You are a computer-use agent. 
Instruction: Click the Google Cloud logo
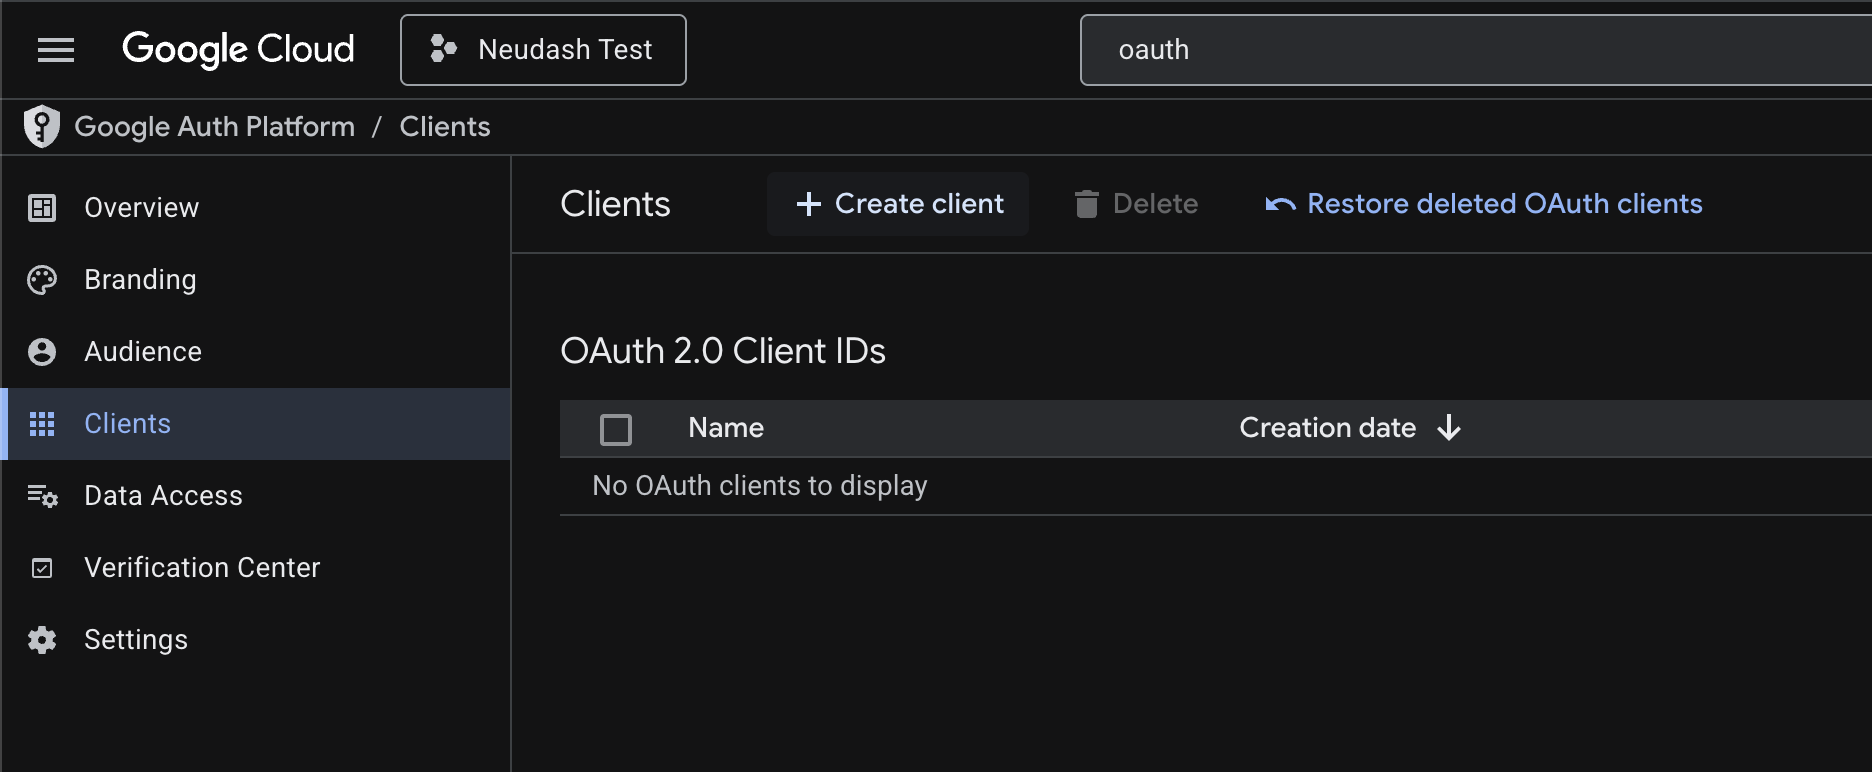click(238, 49)
